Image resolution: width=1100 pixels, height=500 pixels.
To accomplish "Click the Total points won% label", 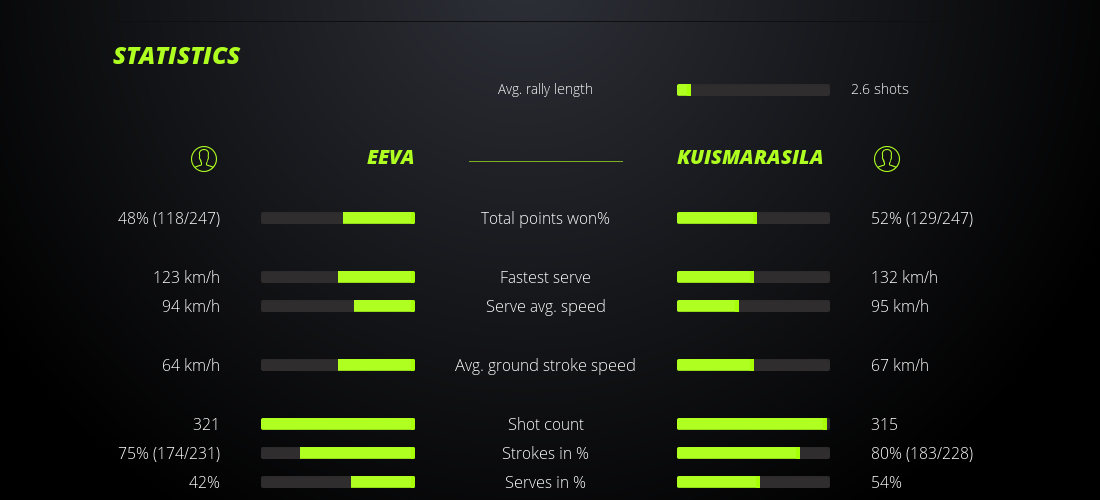I will 545,218.
